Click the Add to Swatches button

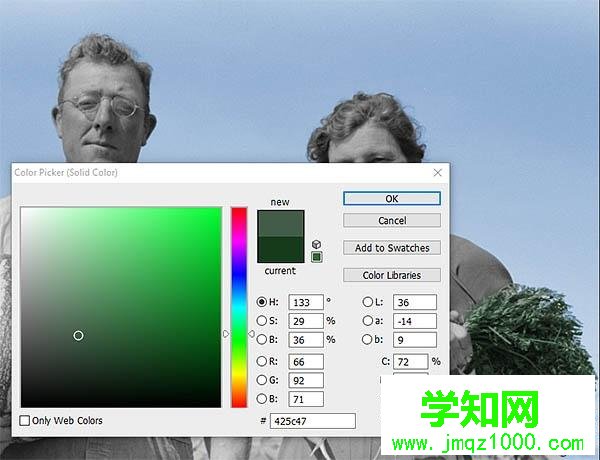click(392, 248)
